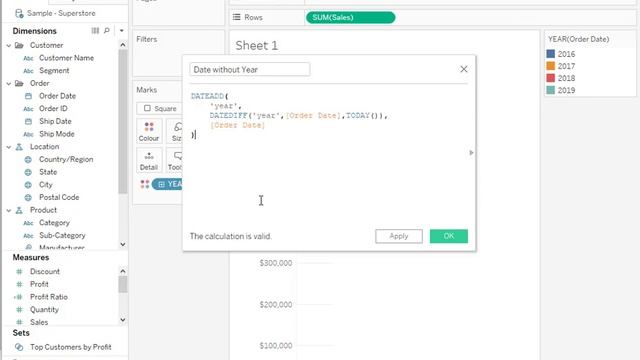Click the Sample - Superstore data source icon
This screenshot has width=640, height=360.
click(x=19, y=13)
